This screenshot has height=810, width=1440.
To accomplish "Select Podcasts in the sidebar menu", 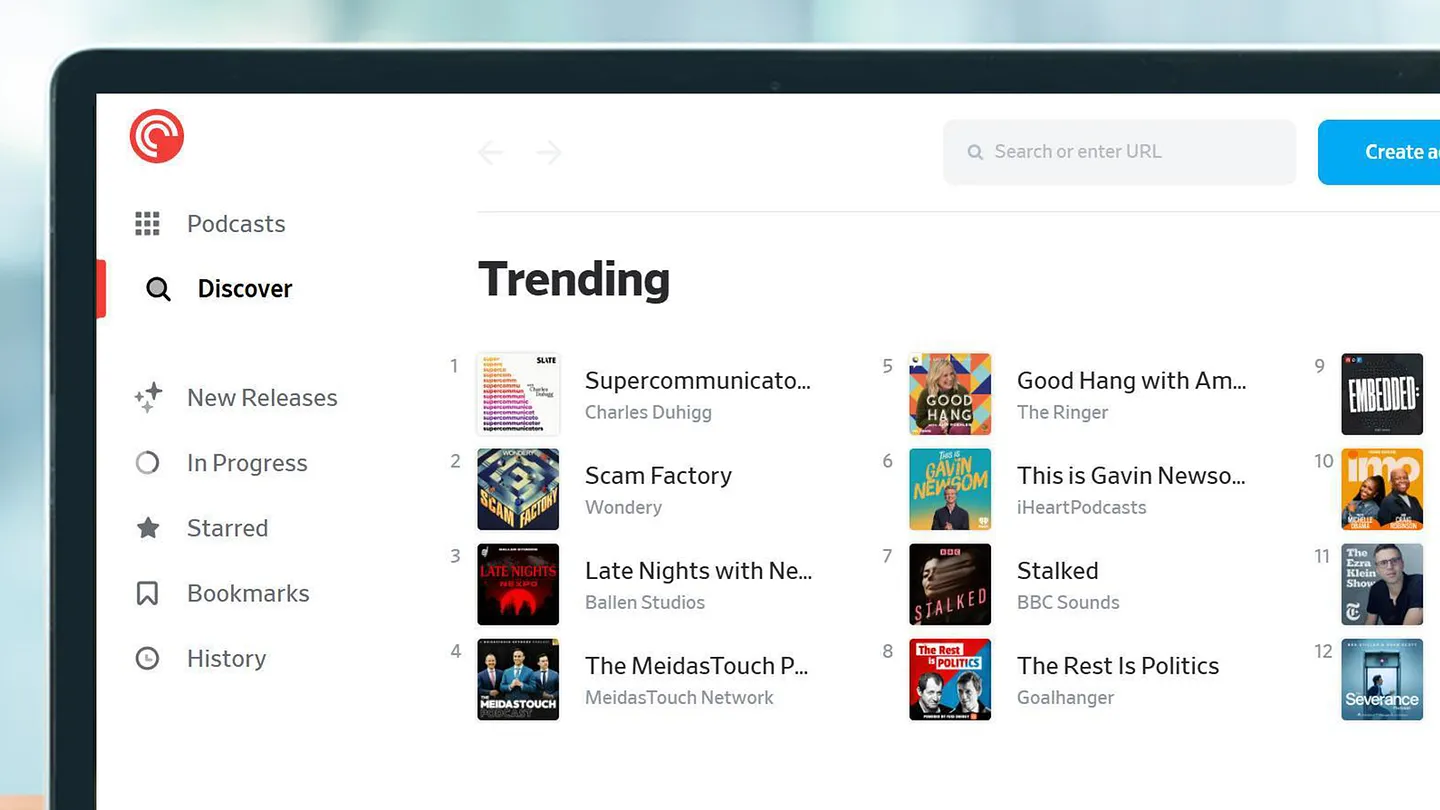I will coord(236,223).
